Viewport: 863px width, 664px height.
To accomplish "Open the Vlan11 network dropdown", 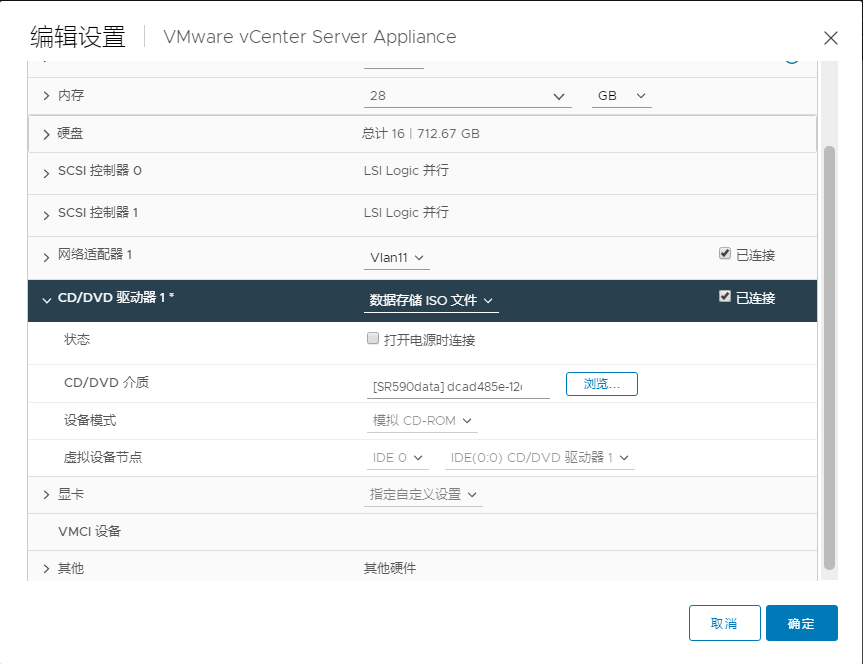I will (x=396, y=258).
